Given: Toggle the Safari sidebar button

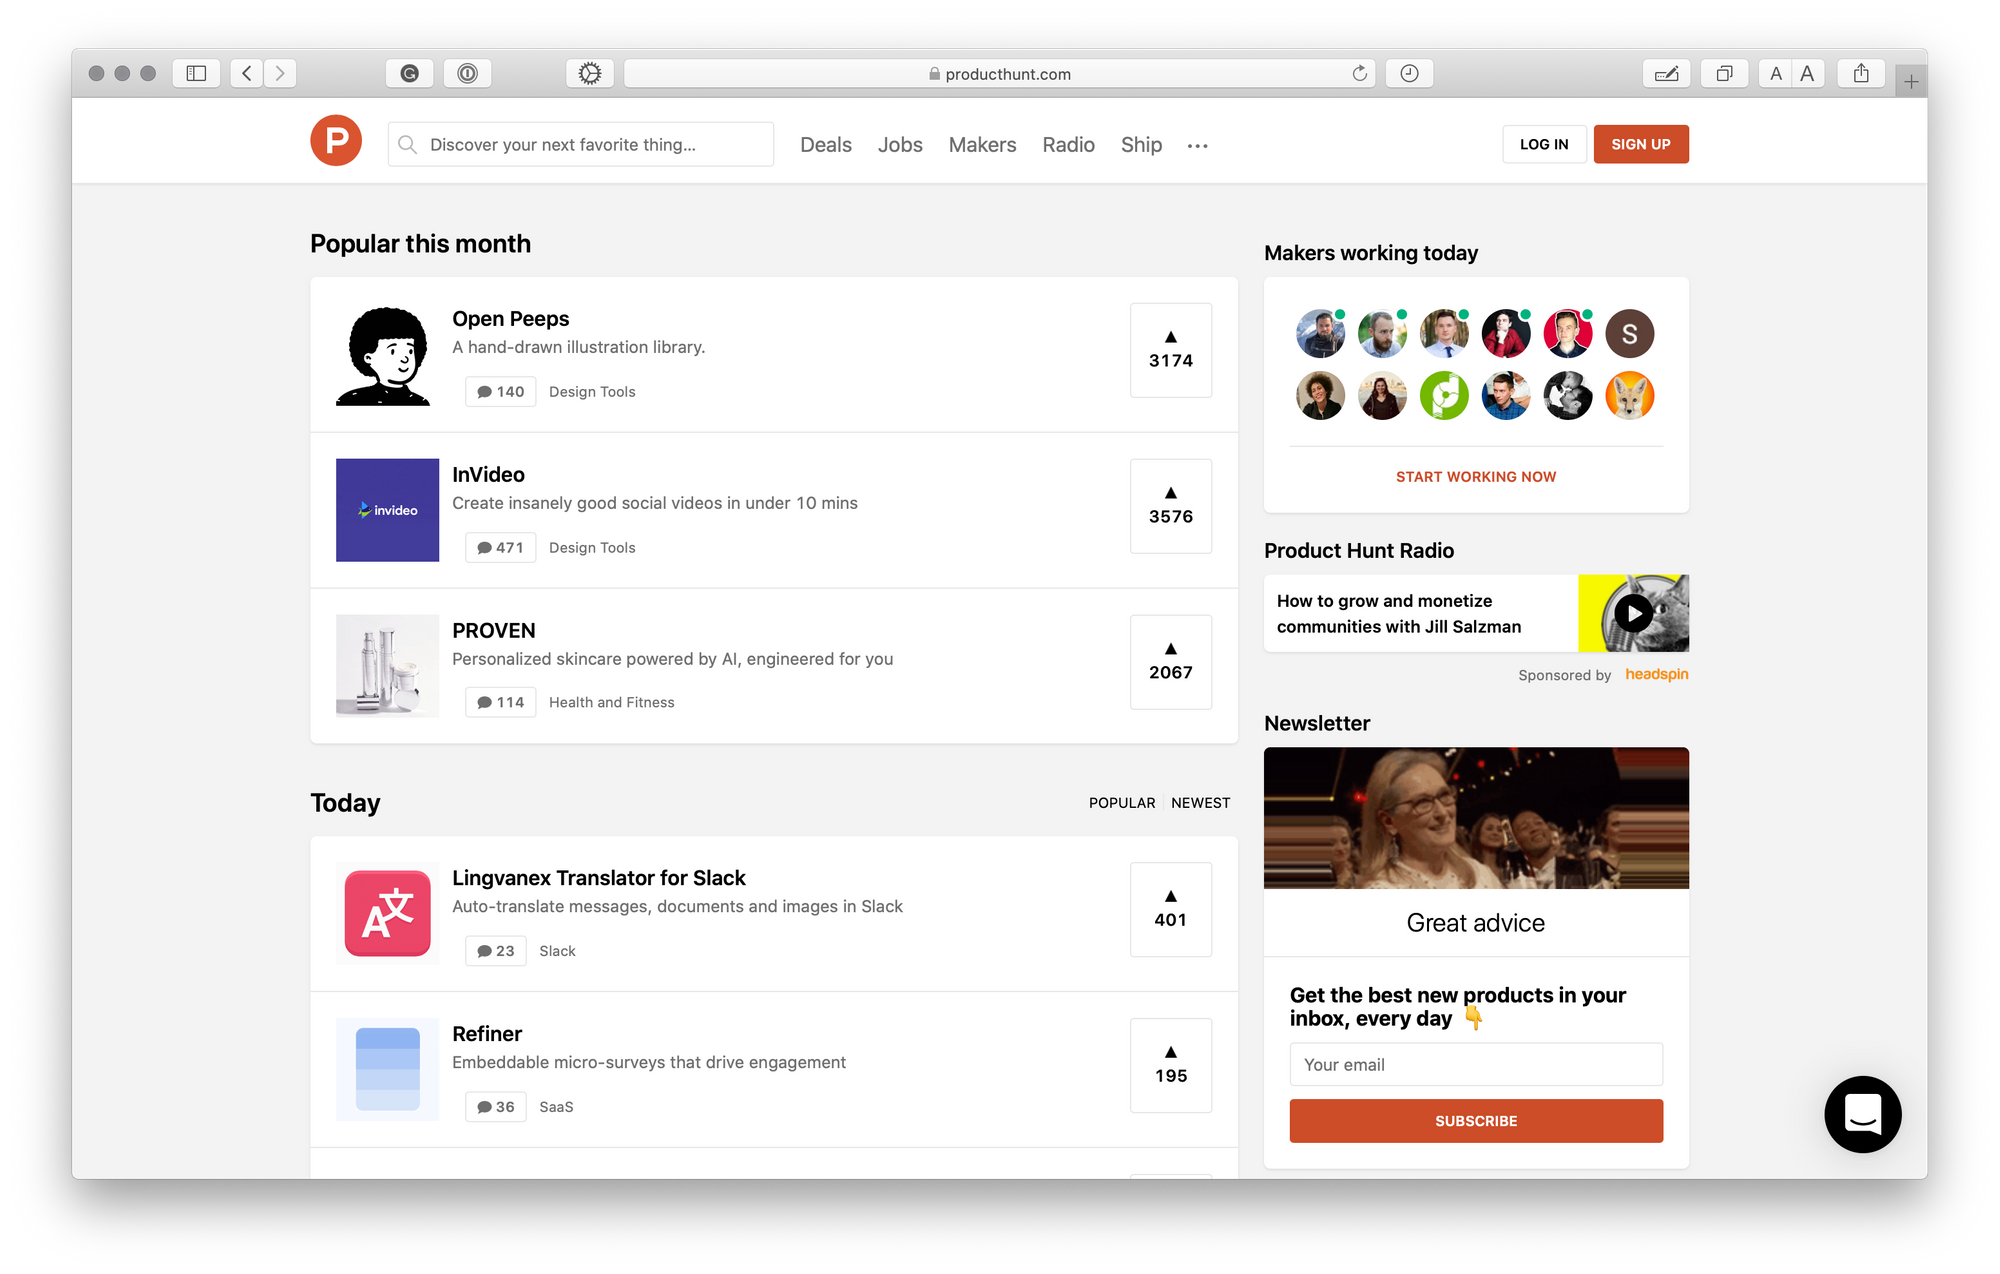Looking at the screenshot, I should point(196,73).
